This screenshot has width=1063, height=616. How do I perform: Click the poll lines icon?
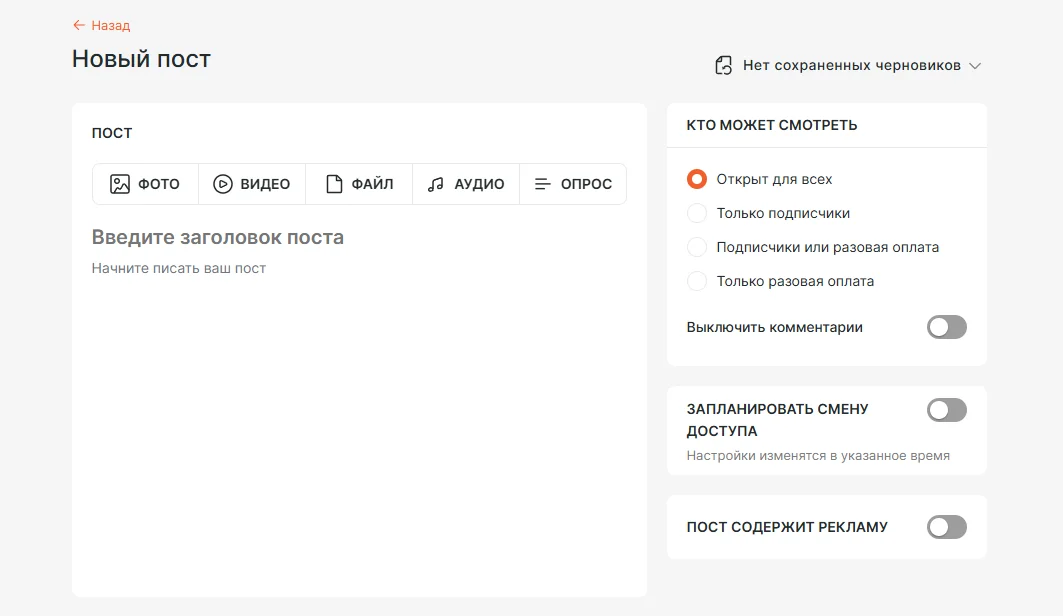point(543,184)
